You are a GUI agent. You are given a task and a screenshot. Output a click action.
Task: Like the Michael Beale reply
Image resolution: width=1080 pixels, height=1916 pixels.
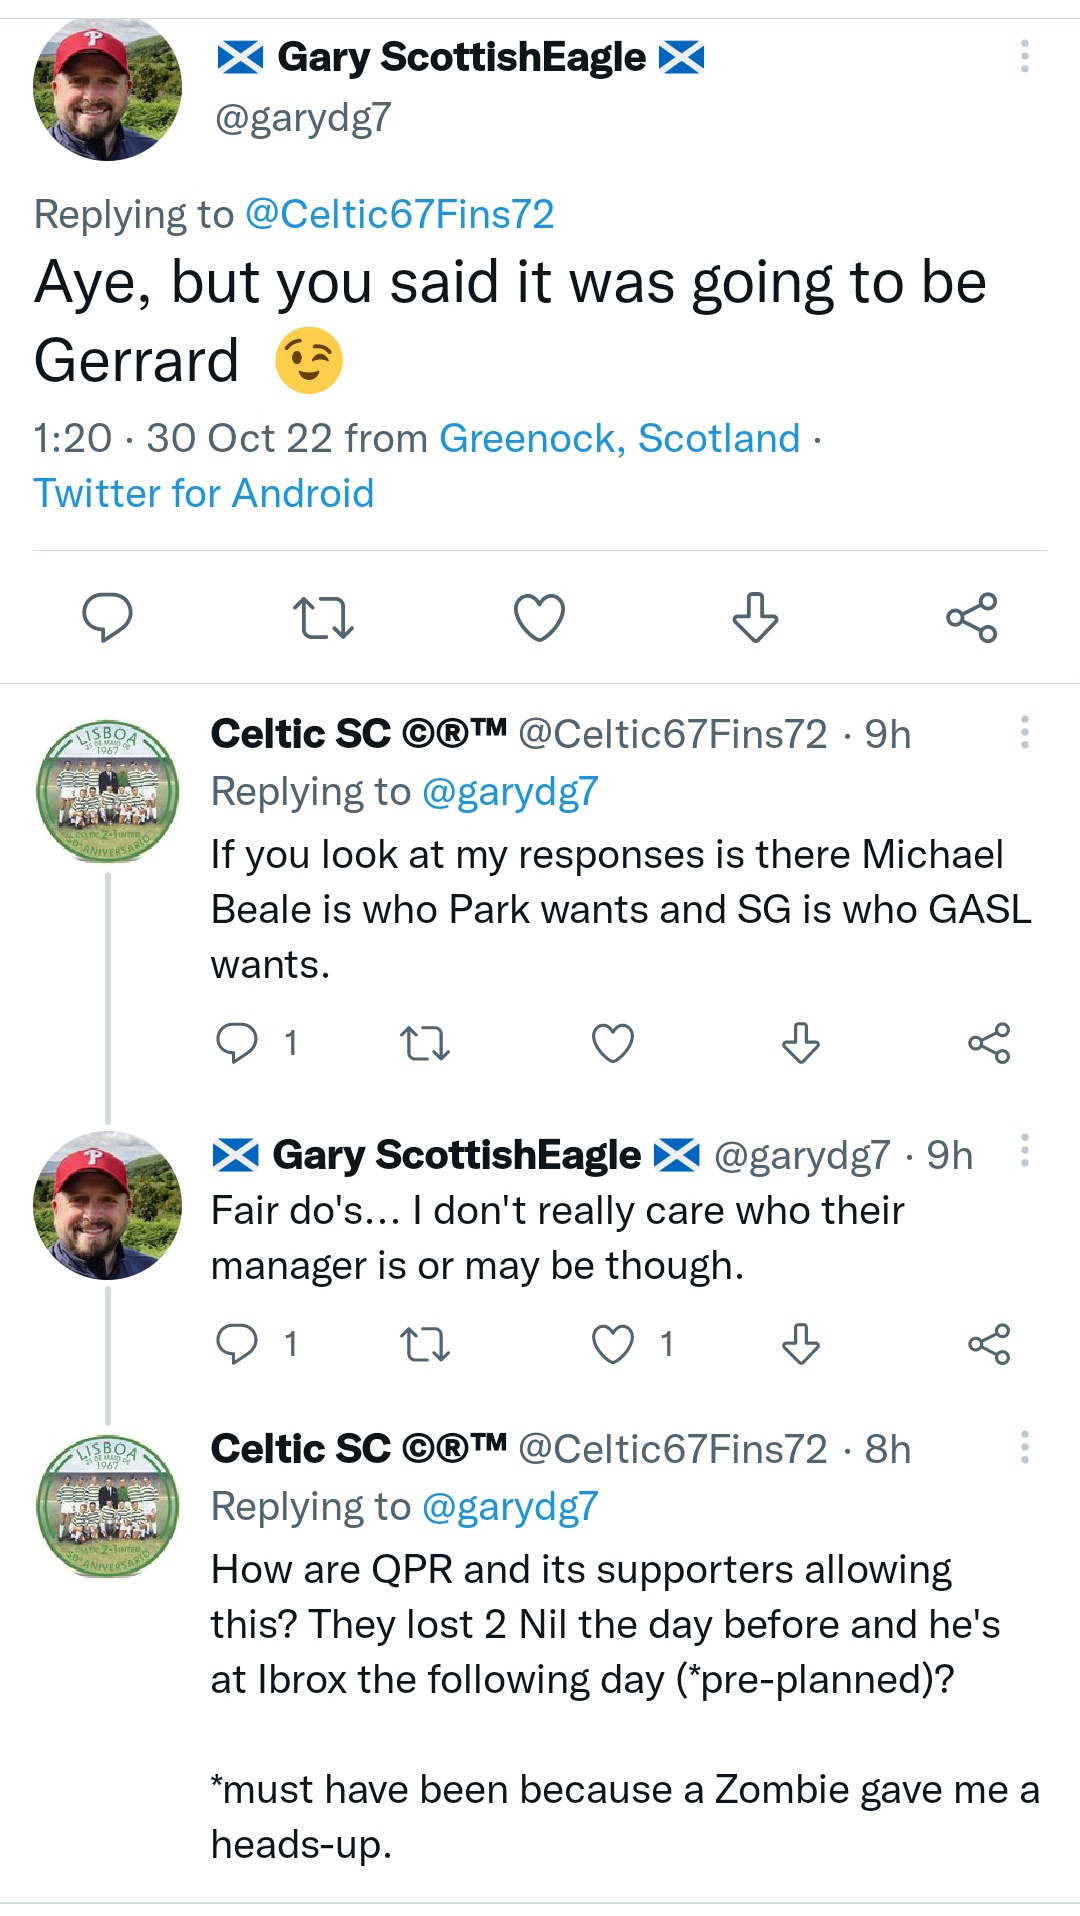(613, 1043)
